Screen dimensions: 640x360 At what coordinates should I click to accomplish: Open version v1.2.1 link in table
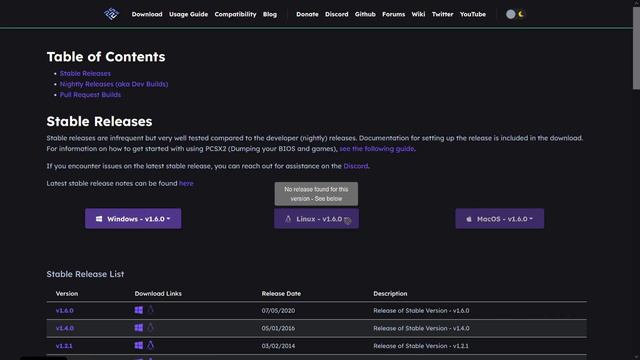(64, 346)
